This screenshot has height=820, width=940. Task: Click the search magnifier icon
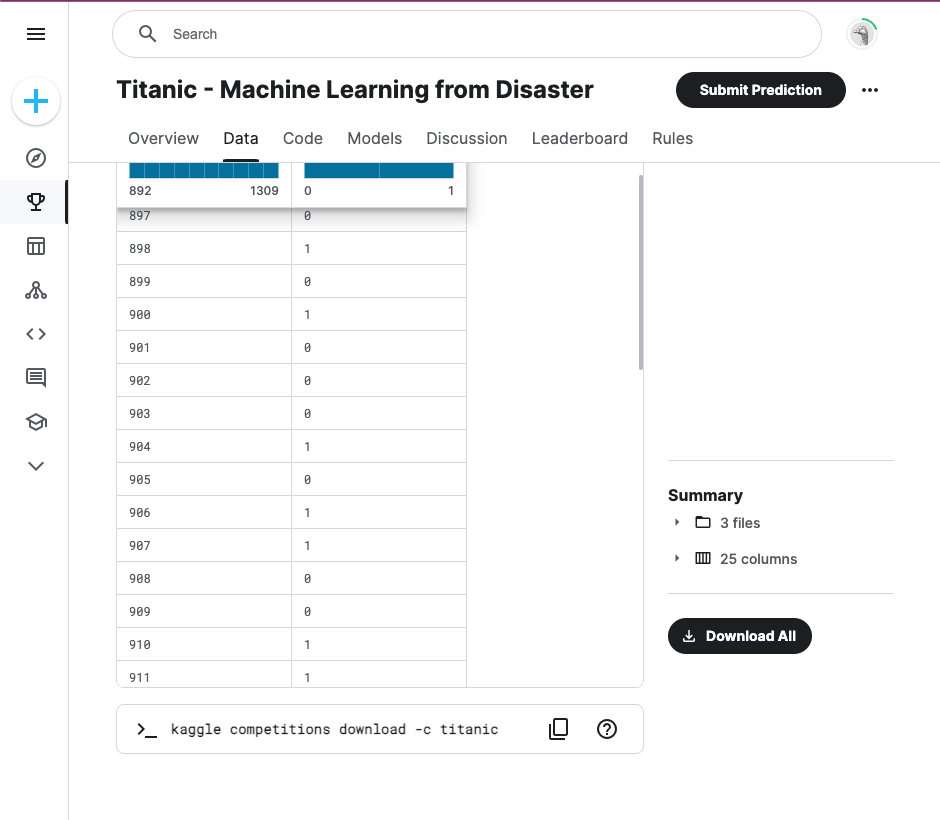(147, 34)
